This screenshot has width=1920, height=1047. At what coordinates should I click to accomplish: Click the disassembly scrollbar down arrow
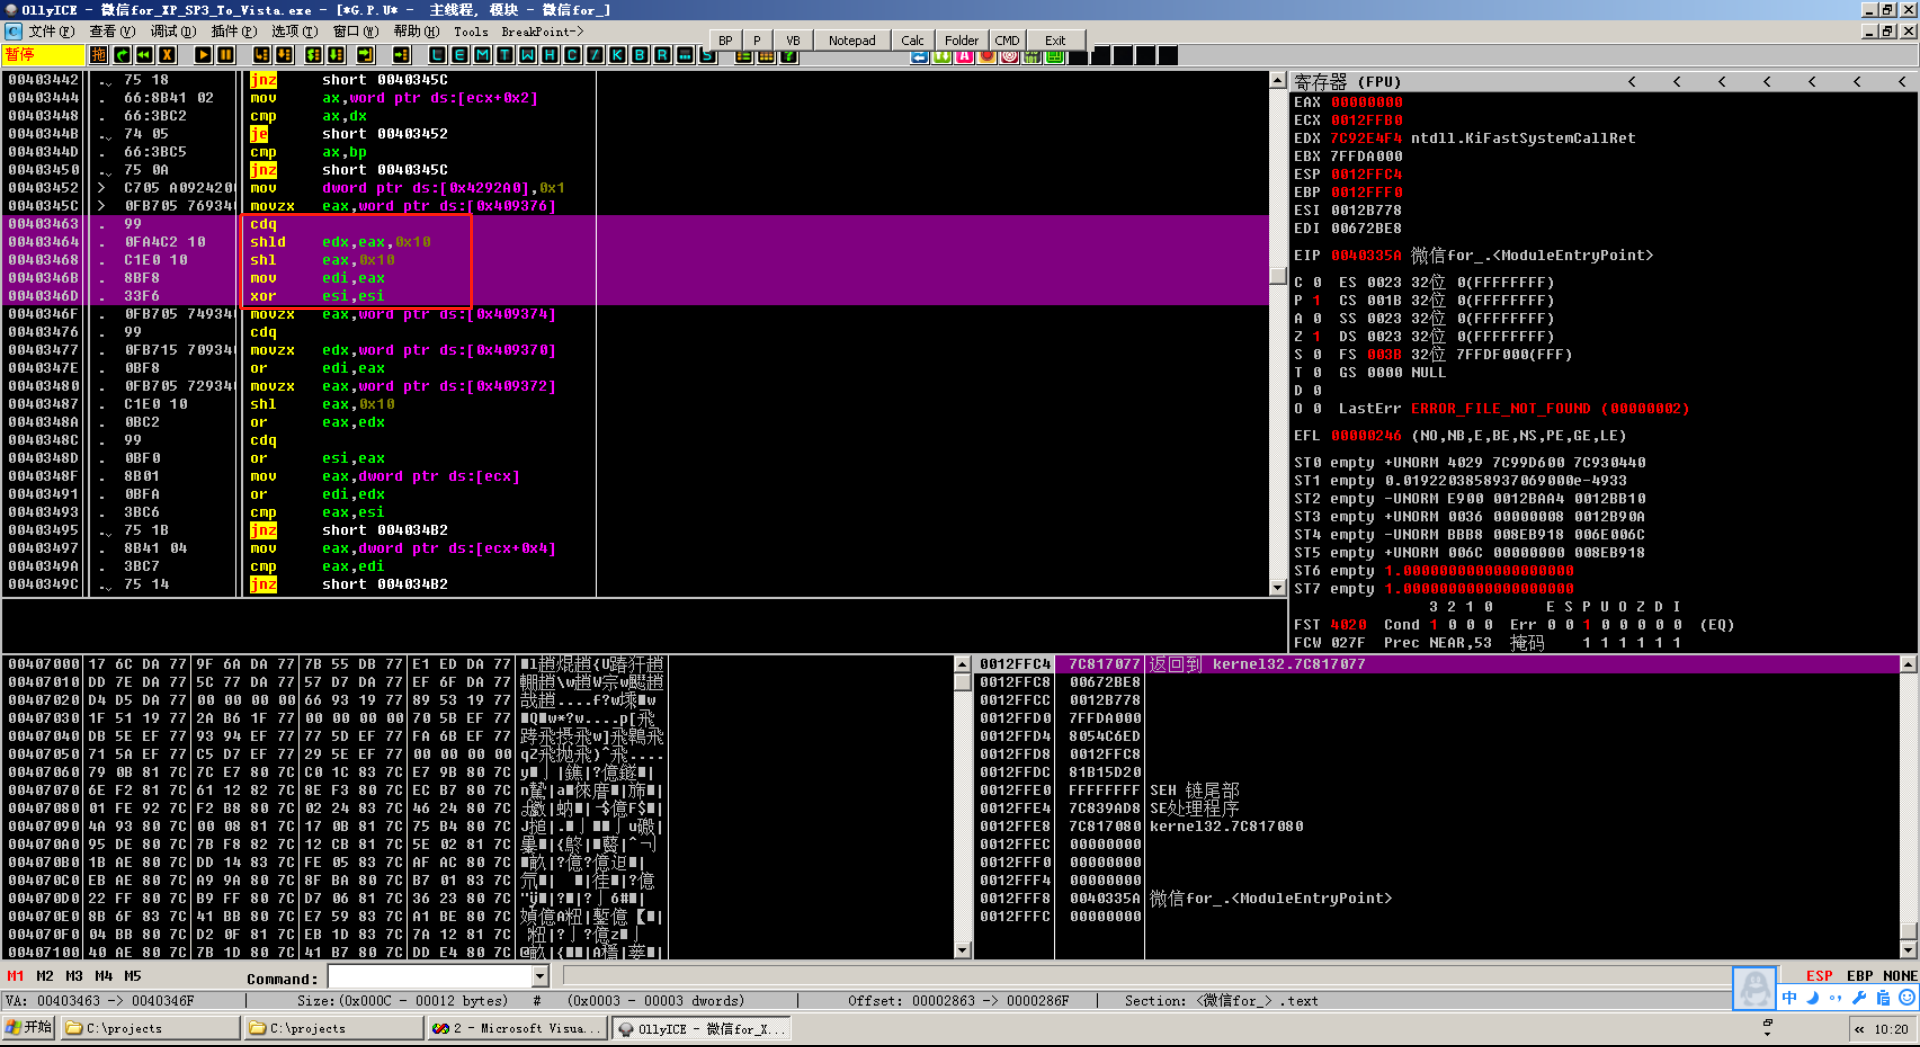(1277, 588)
